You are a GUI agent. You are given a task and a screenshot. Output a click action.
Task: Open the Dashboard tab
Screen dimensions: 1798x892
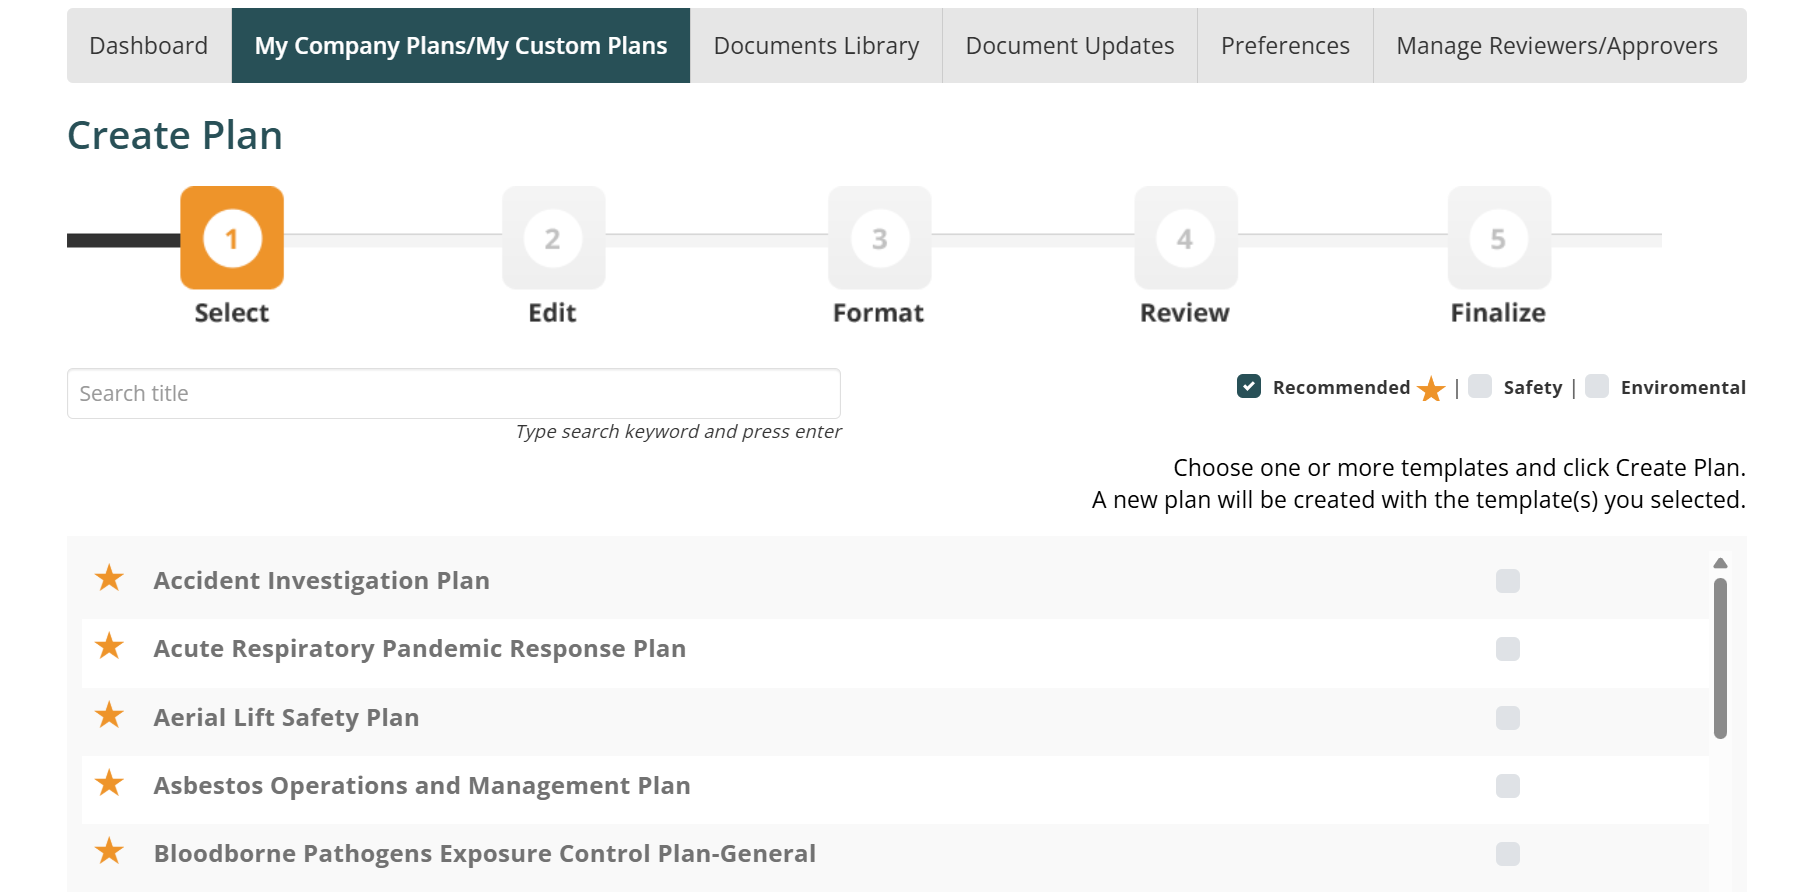(x=149, y=46)
